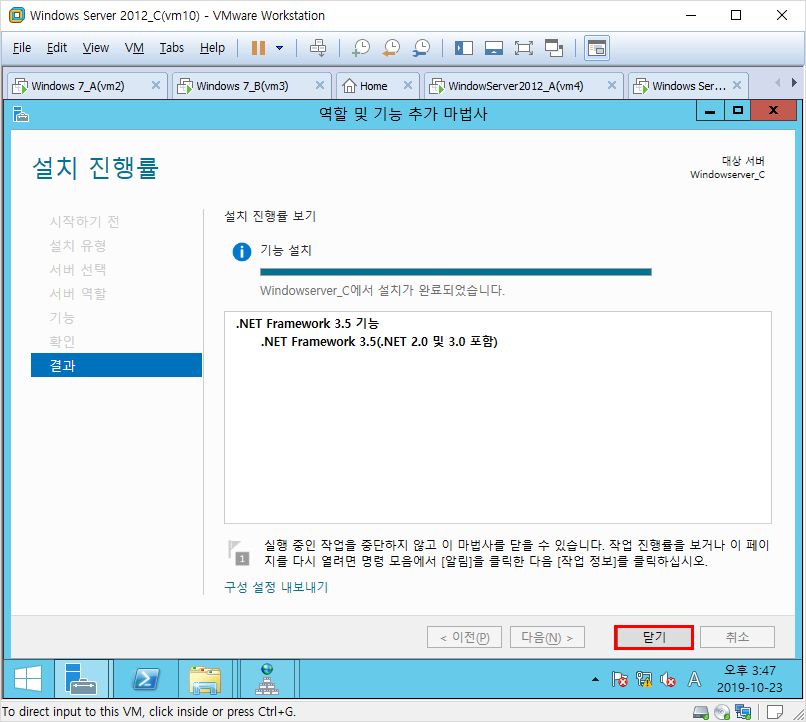Open Server Manager from the taskbar
This screenshot has width=806, height=722.
(x=81, y=679)
